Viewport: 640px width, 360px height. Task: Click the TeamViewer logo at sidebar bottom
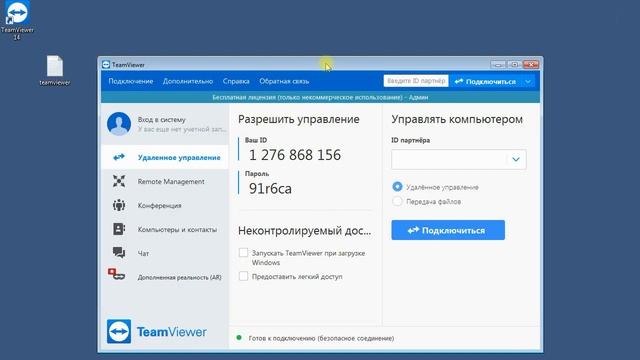(x=157, y=331)
